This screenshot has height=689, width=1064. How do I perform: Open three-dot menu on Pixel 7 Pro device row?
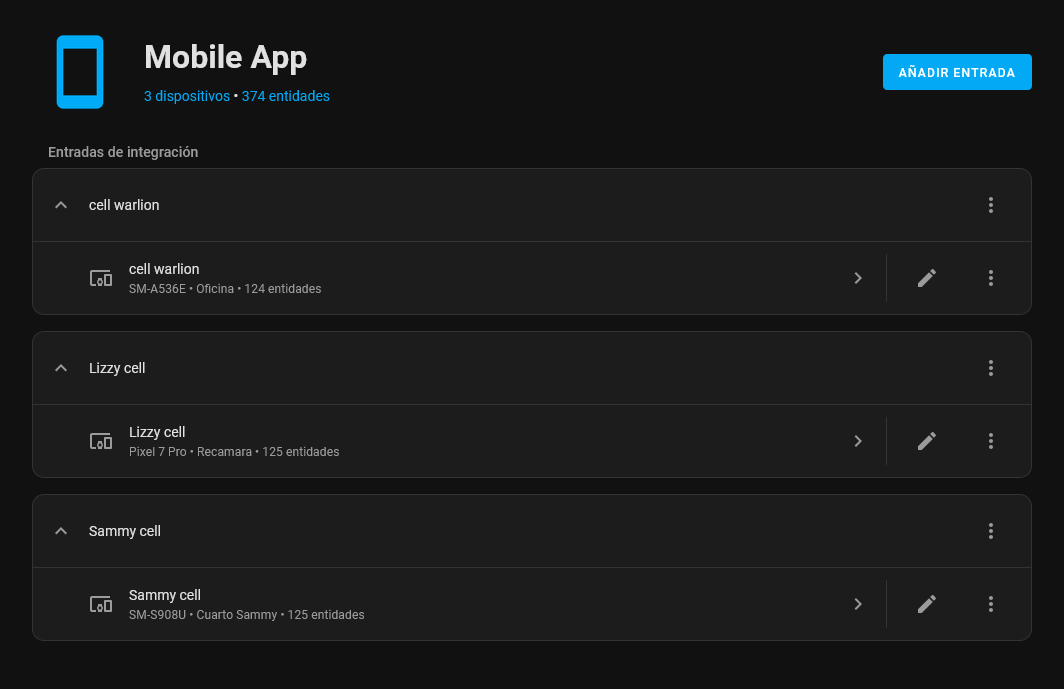[991, 441]
